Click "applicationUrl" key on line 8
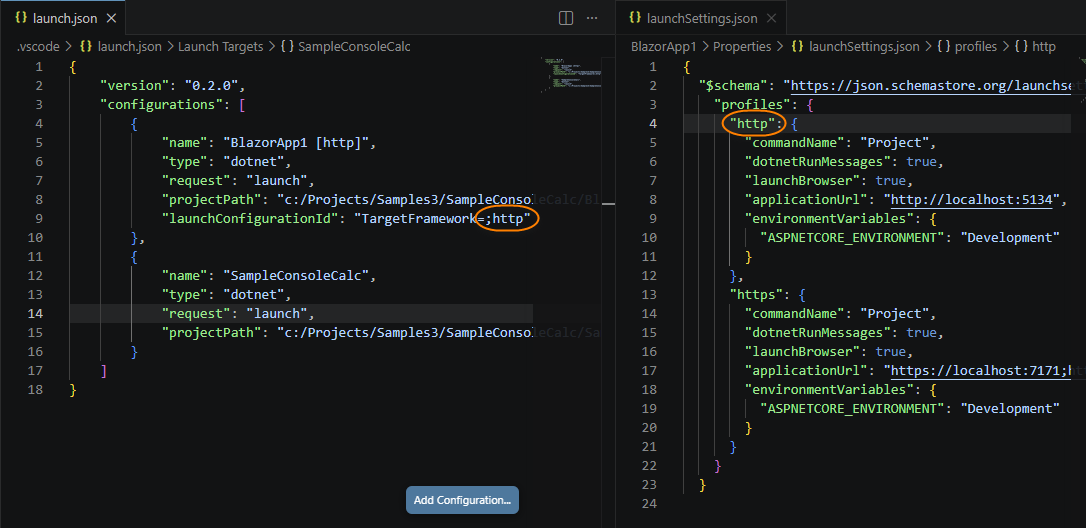Image resolution: width=1086 pixels, height=528 pixels. (x=806, y=200)
